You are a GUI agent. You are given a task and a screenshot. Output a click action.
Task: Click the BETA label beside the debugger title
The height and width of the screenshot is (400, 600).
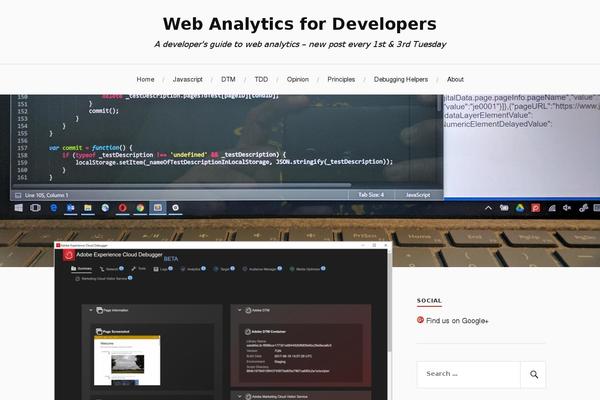coord(171,259)
